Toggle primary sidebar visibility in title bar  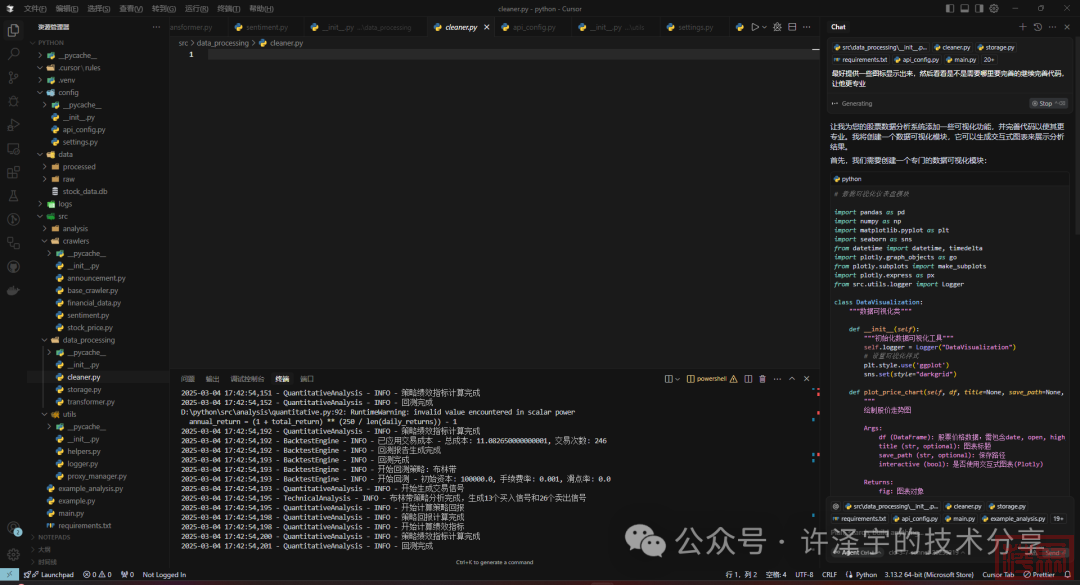pyautogui.click(x=950, y=8)
